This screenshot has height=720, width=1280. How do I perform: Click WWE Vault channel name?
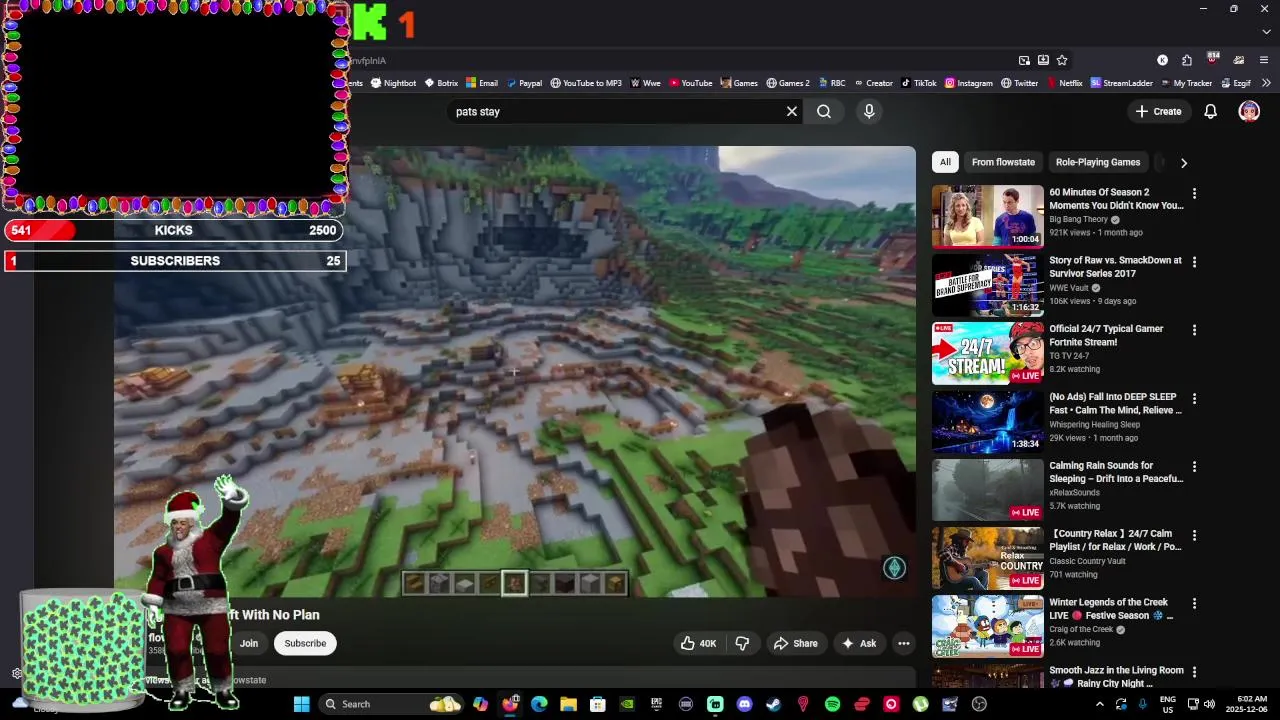click(1068, 287)
